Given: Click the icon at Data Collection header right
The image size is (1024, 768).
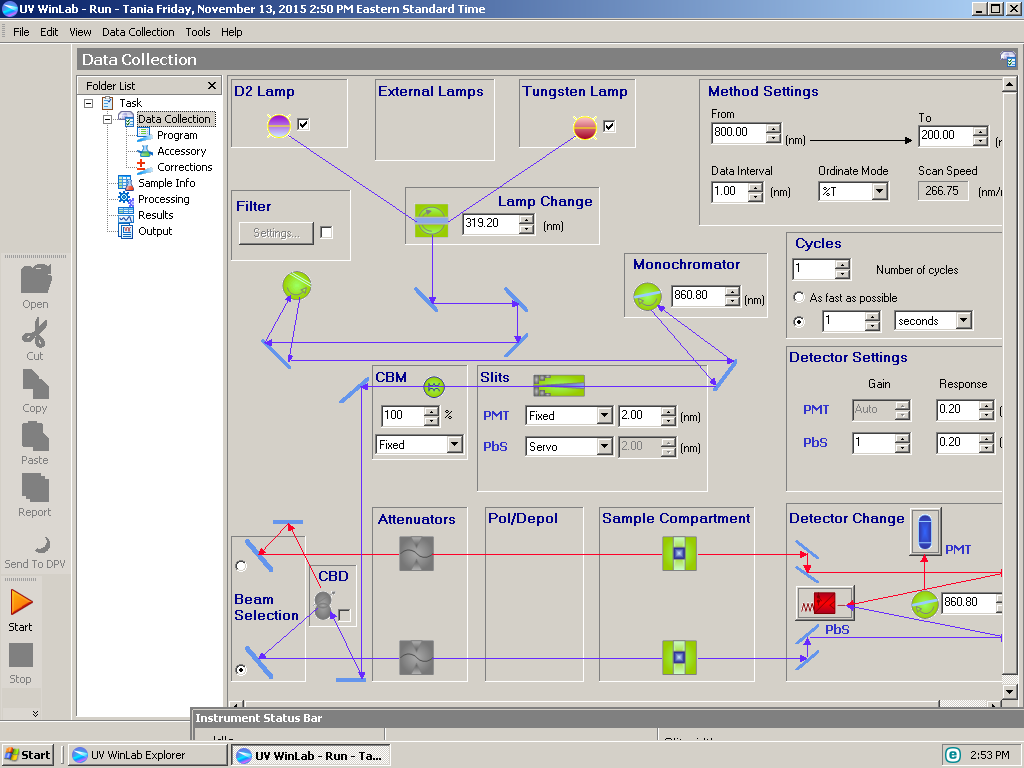Looking at the screenshot, I should click(1008, 59).
